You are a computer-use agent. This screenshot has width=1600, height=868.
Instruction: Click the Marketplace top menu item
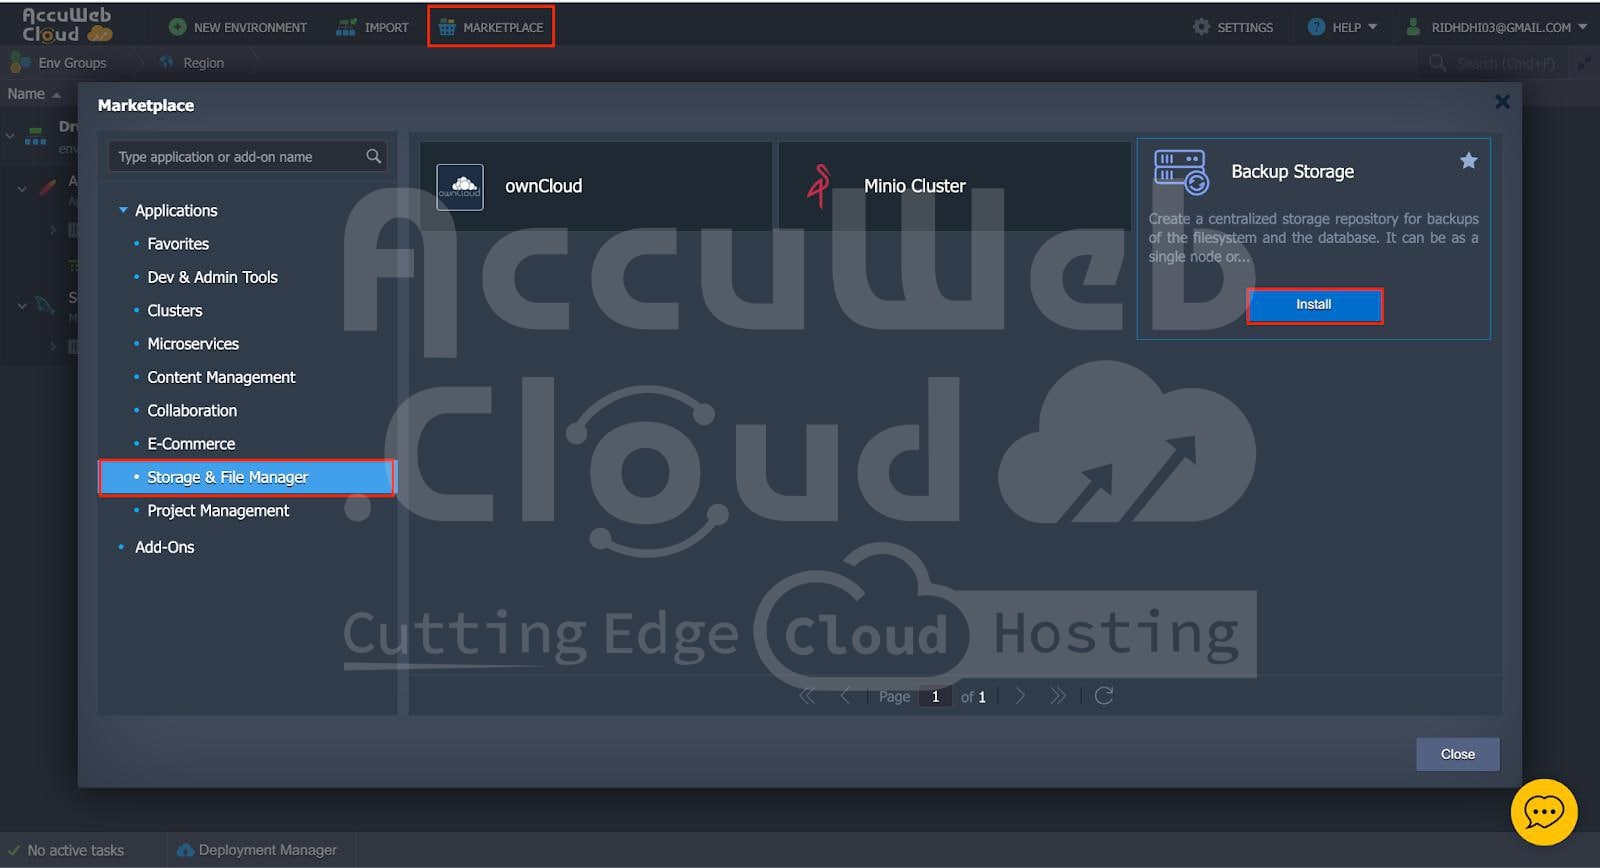tap(491, 27)
